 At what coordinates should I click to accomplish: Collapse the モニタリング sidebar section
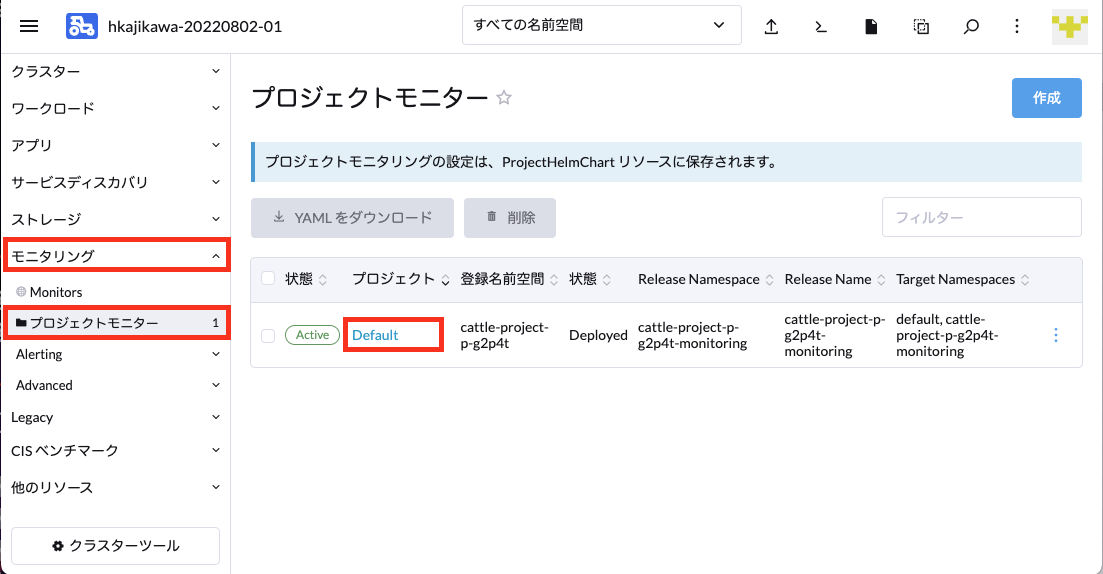117,255
